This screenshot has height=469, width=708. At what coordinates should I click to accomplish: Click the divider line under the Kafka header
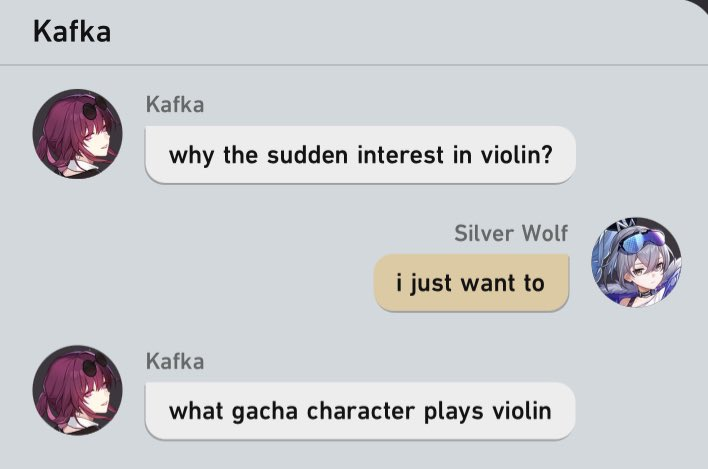(354, 65)
